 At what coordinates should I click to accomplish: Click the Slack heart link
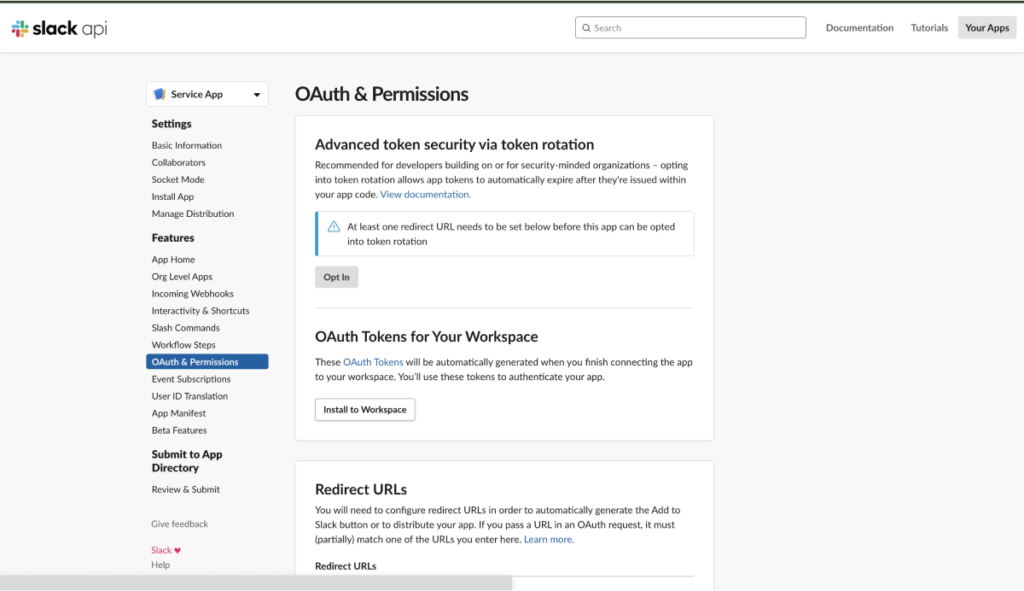(x=166, y=550)
